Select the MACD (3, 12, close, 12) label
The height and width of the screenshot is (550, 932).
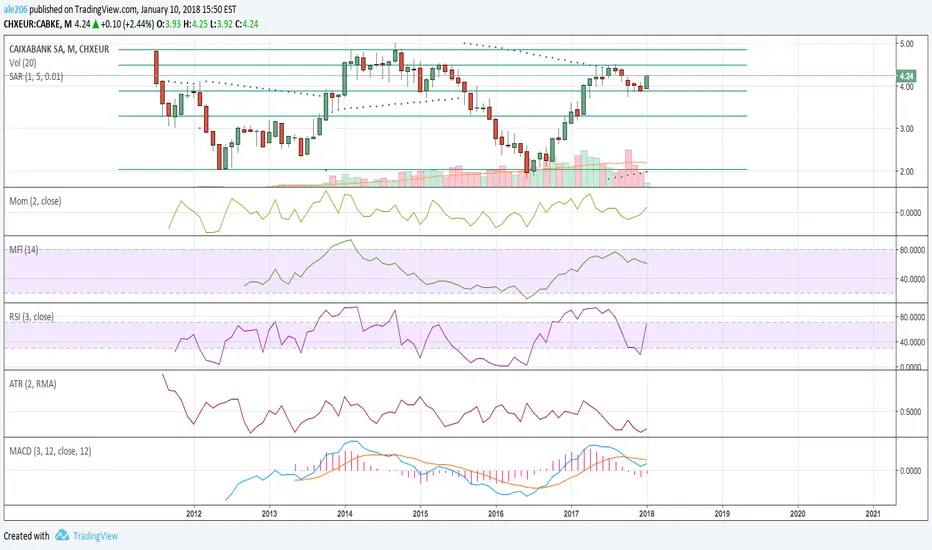point(51,451)
